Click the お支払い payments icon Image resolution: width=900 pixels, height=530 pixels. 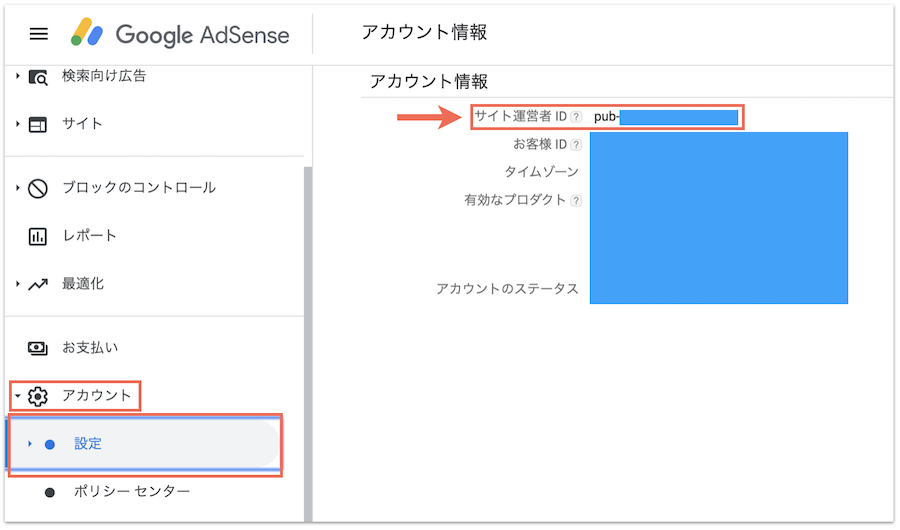pos(38,348)
